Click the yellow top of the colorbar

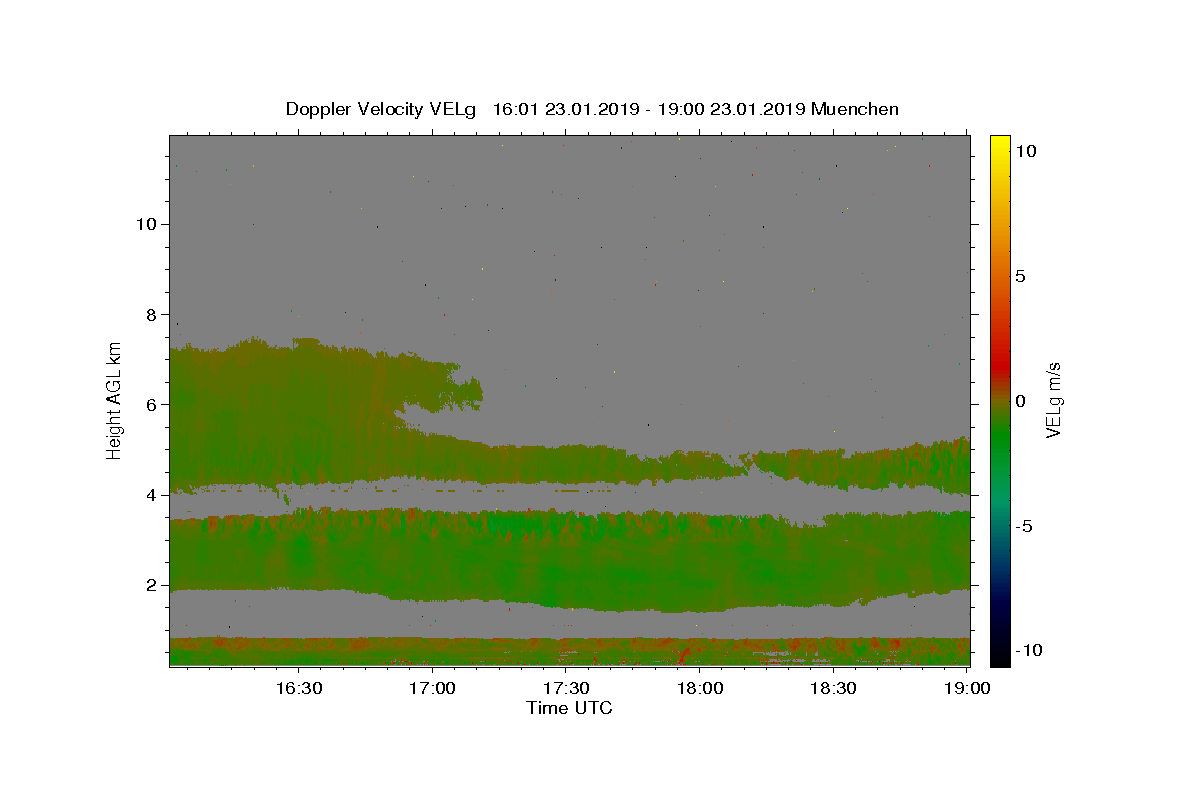click(x=999, y=142)
